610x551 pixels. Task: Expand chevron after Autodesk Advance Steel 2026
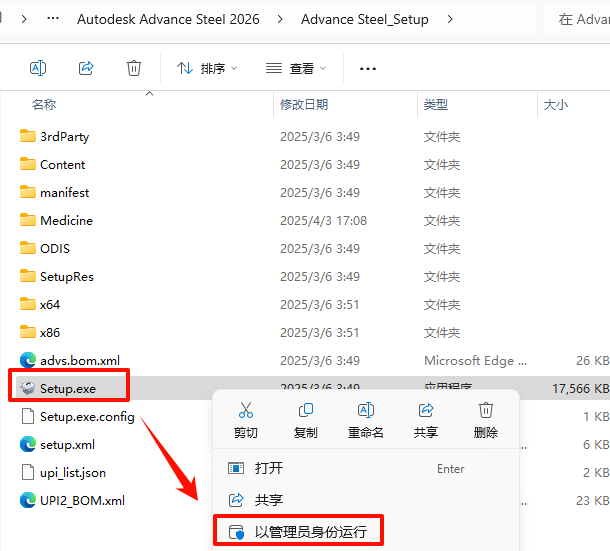point(280,19)
